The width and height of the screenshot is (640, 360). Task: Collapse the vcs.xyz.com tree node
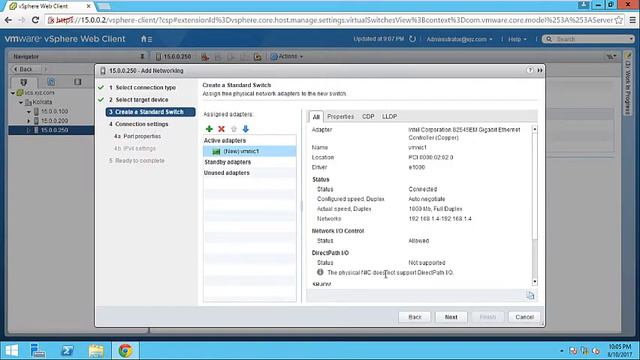[13, 93]
